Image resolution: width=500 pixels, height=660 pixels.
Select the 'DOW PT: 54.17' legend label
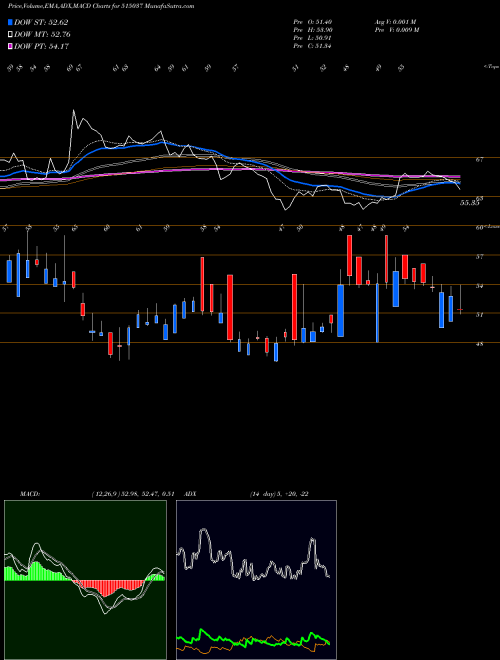click(41, 46)
